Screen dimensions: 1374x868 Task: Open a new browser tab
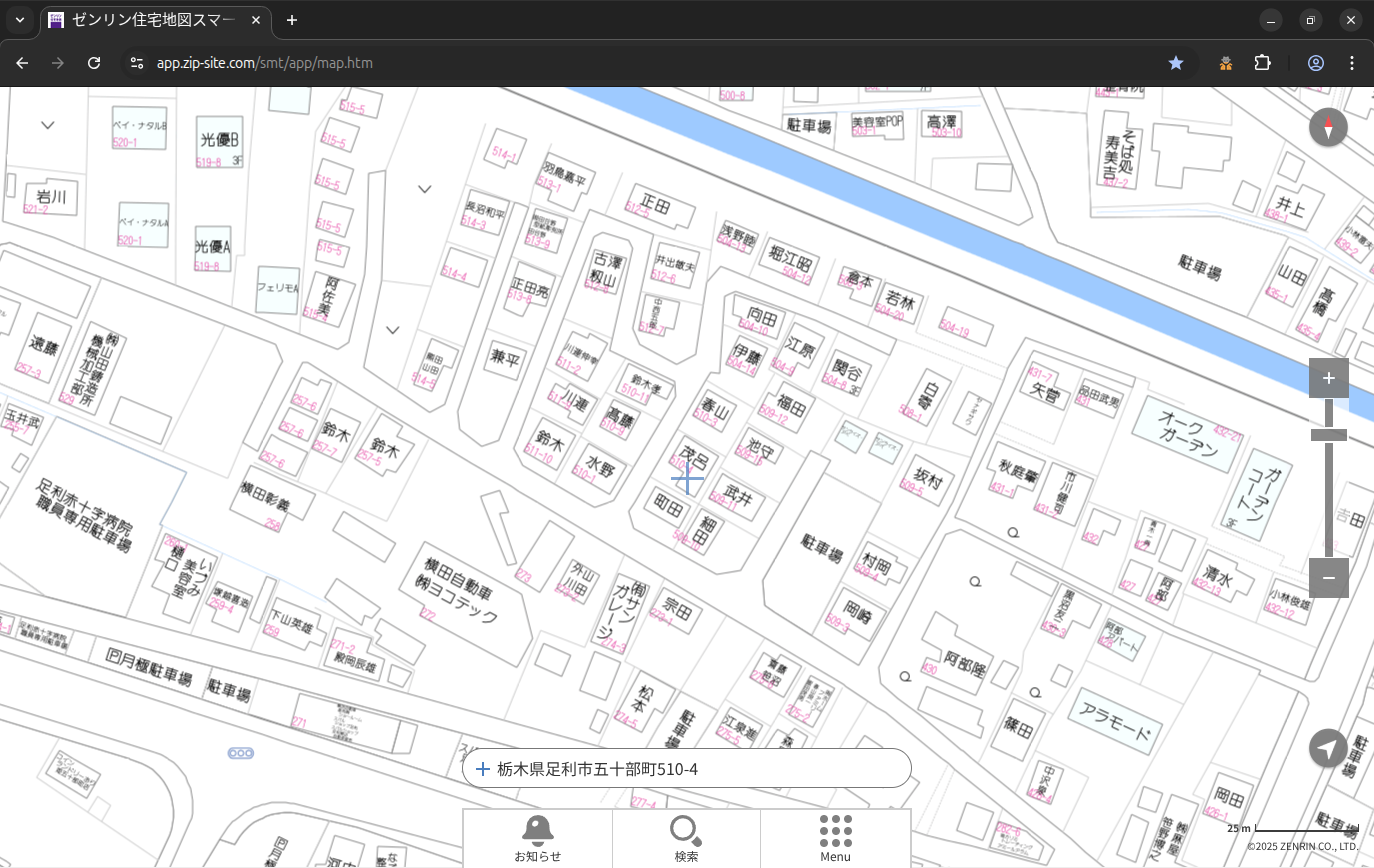click(x=291, y=20)
